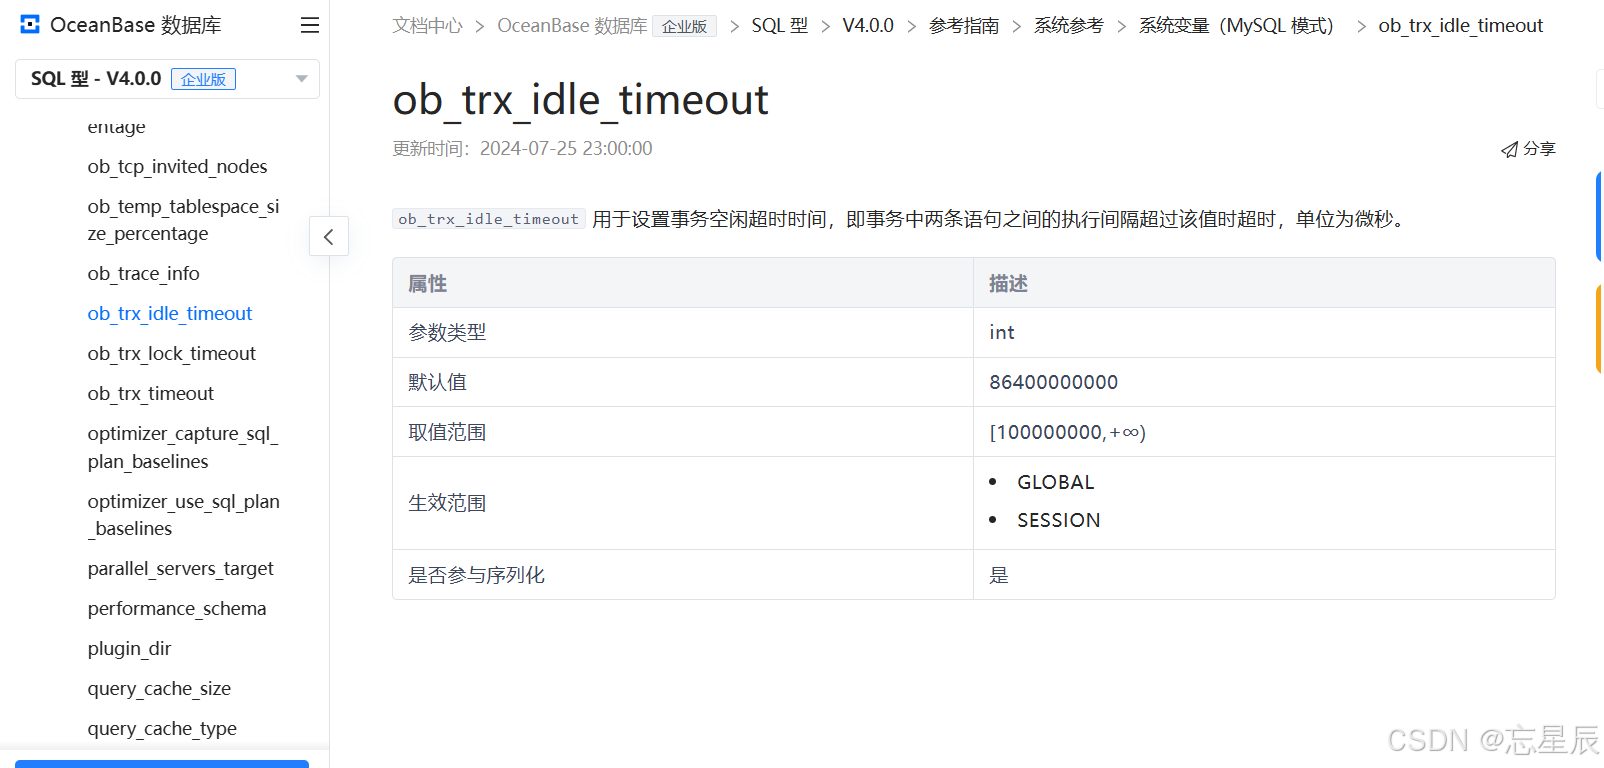Open performance_schema in the sidebar
The height and width of the screenshot is (768, 1604).
[176, 608]
